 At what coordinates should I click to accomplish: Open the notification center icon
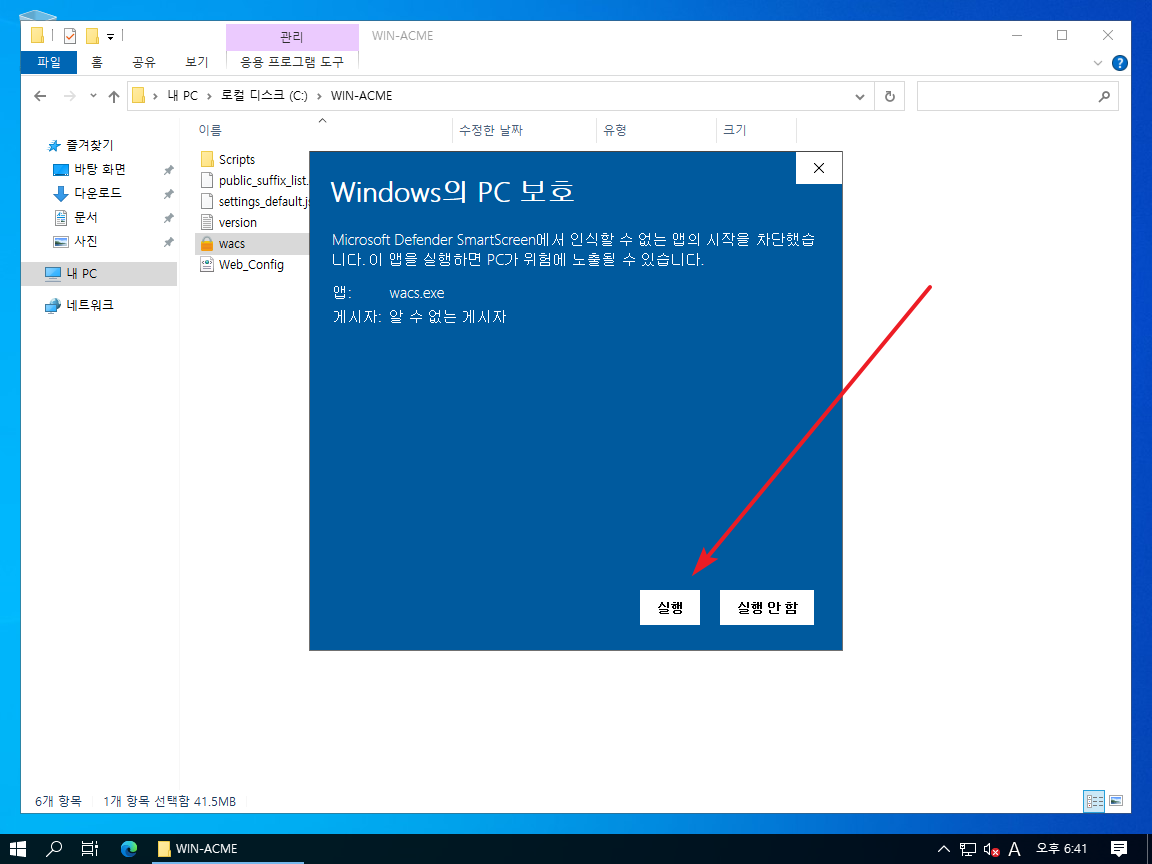tap(1118, 849)
